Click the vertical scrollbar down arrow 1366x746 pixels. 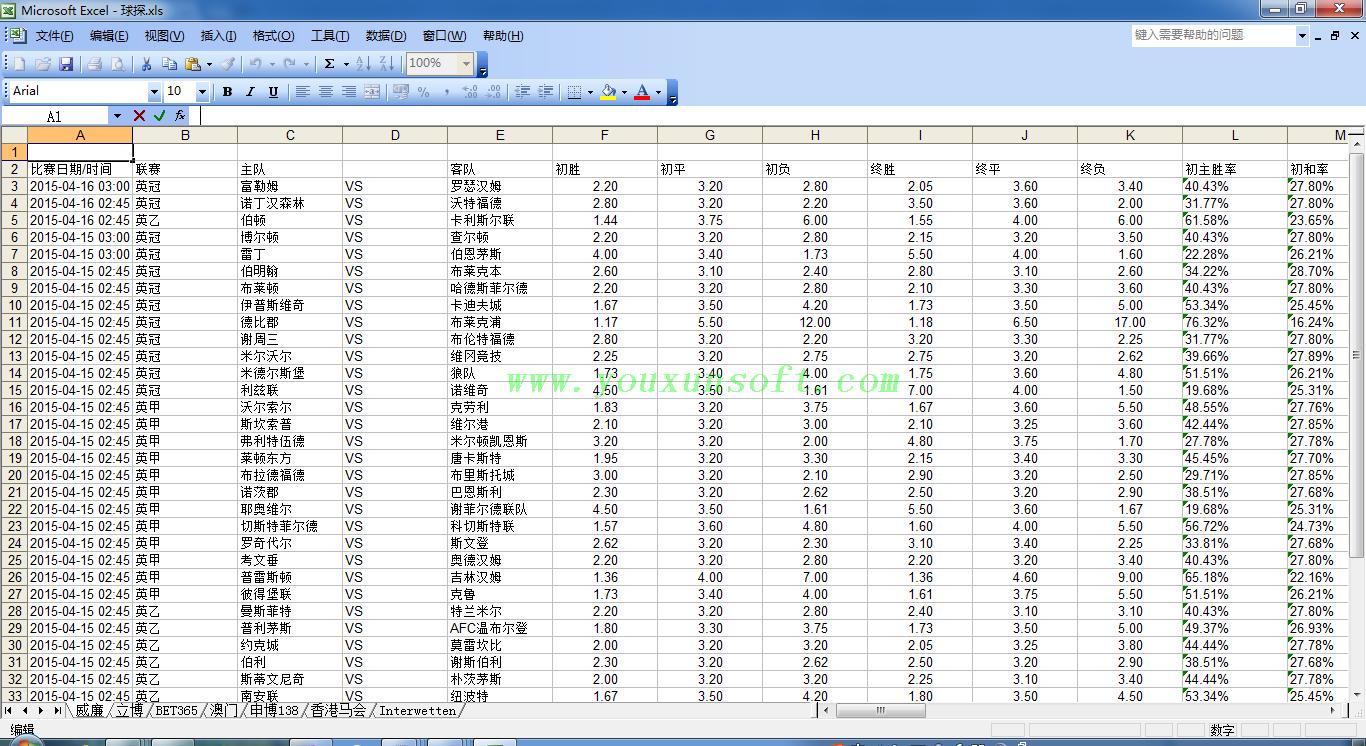click(x=1357, y=696)
